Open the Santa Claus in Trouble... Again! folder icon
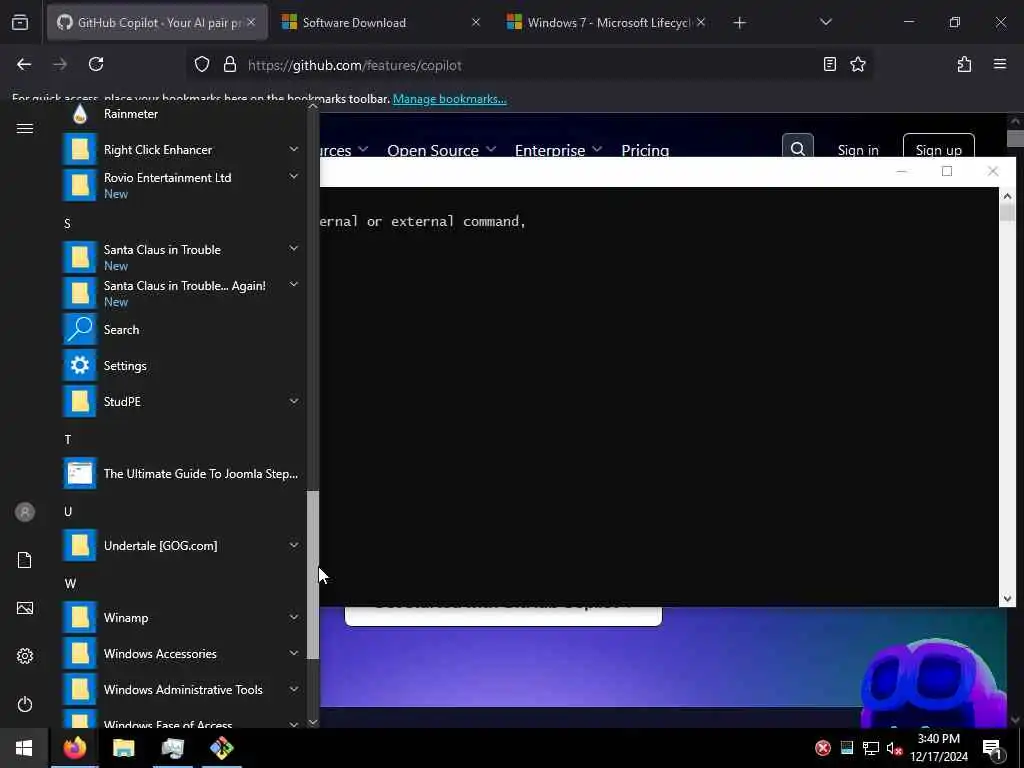 click(x=80, y=293)
